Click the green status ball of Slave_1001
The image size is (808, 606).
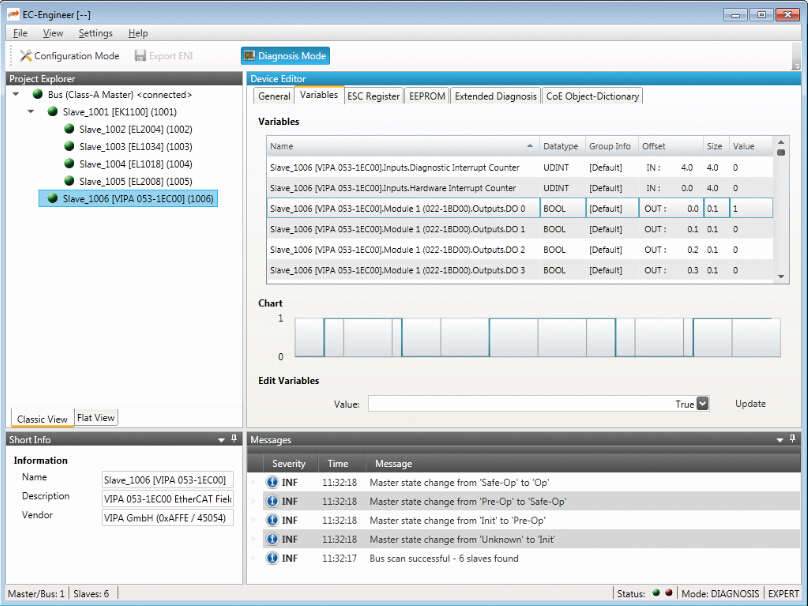(x=52, y=111)
